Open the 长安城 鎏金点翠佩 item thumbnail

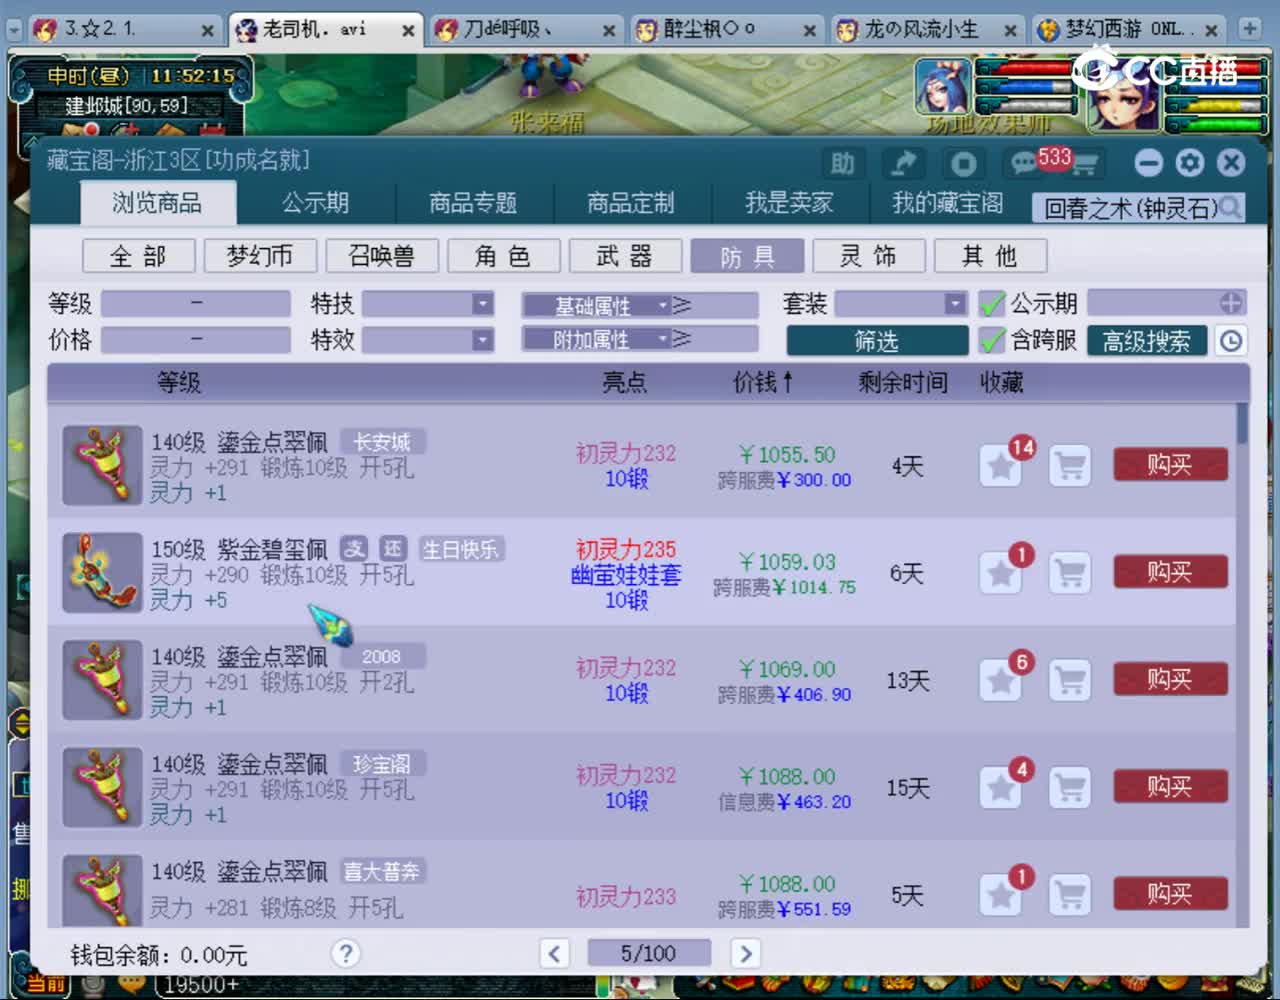(102, 466)
